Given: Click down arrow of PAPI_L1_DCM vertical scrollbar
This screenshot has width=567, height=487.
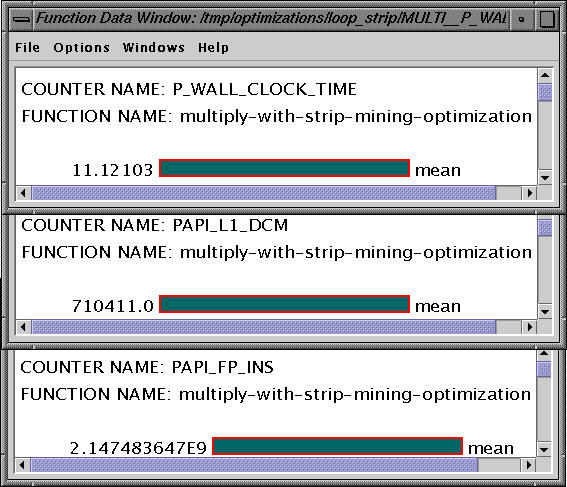Looking at the screenshot, I should point(545,311).
